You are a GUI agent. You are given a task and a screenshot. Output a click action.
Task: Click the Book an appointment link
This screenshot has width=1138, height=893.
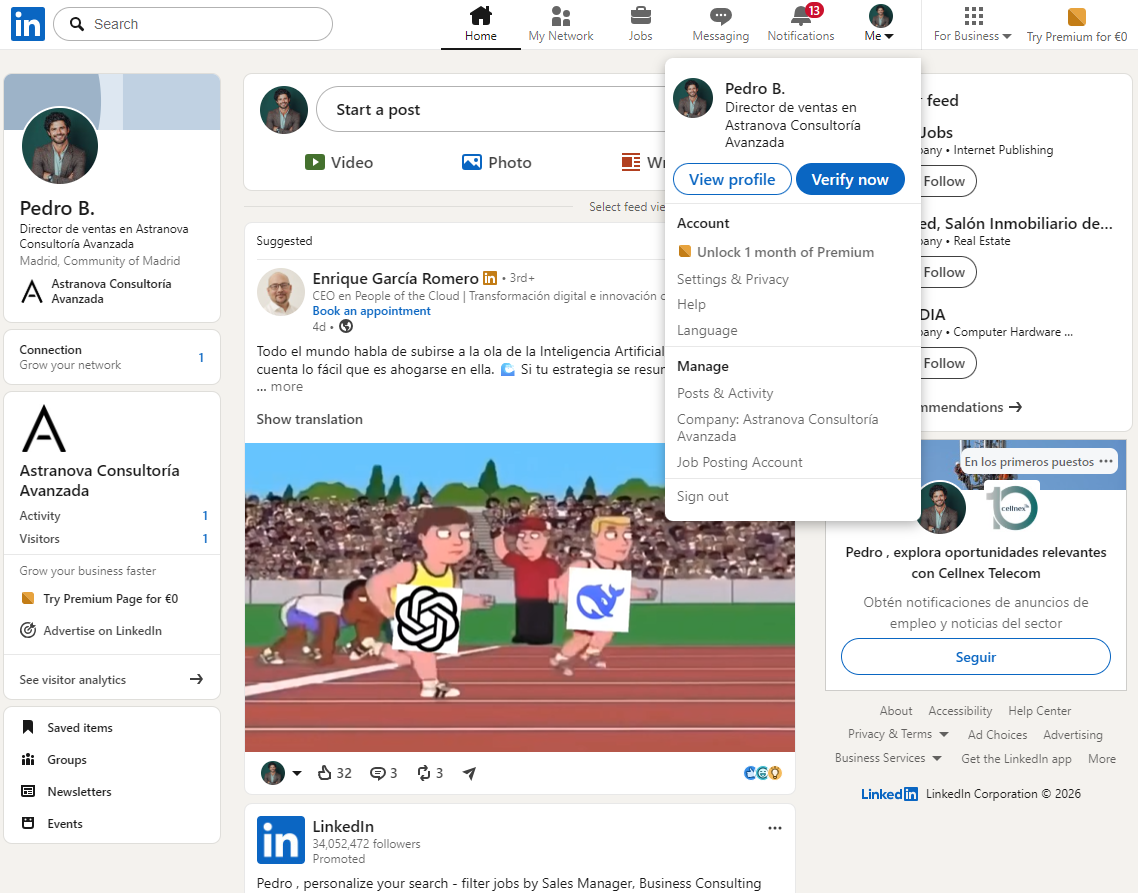tap(371, 311)
